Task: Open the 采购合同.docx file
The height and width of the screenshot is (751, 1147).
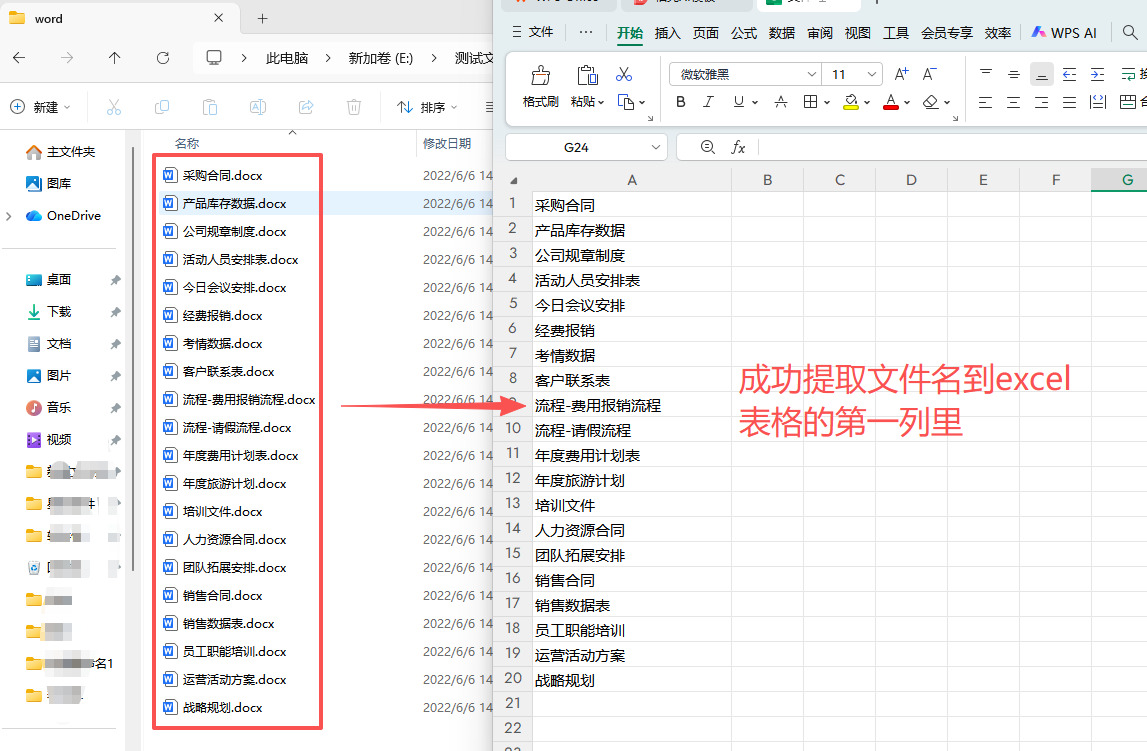Action: click(x=222, y=175)
